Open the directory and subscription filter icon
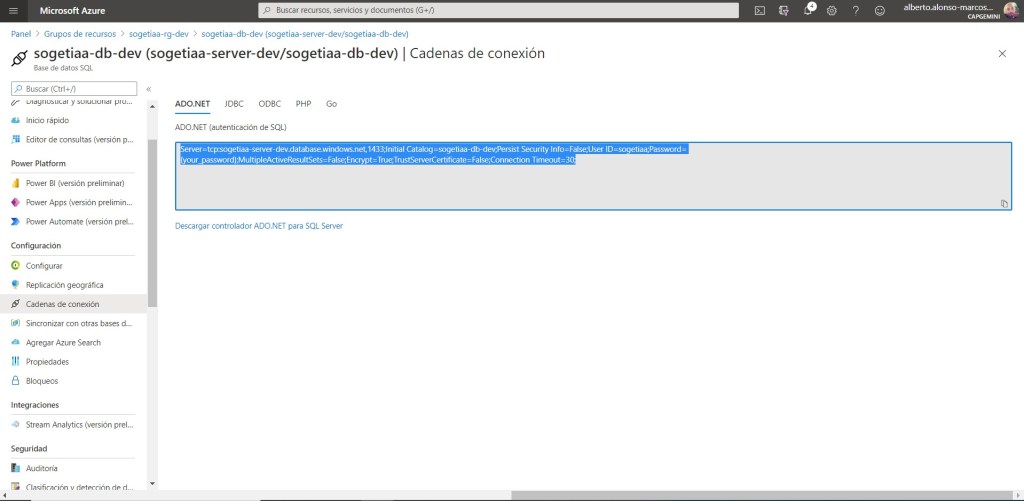1024x501 pixels. (x=784, y=10)
